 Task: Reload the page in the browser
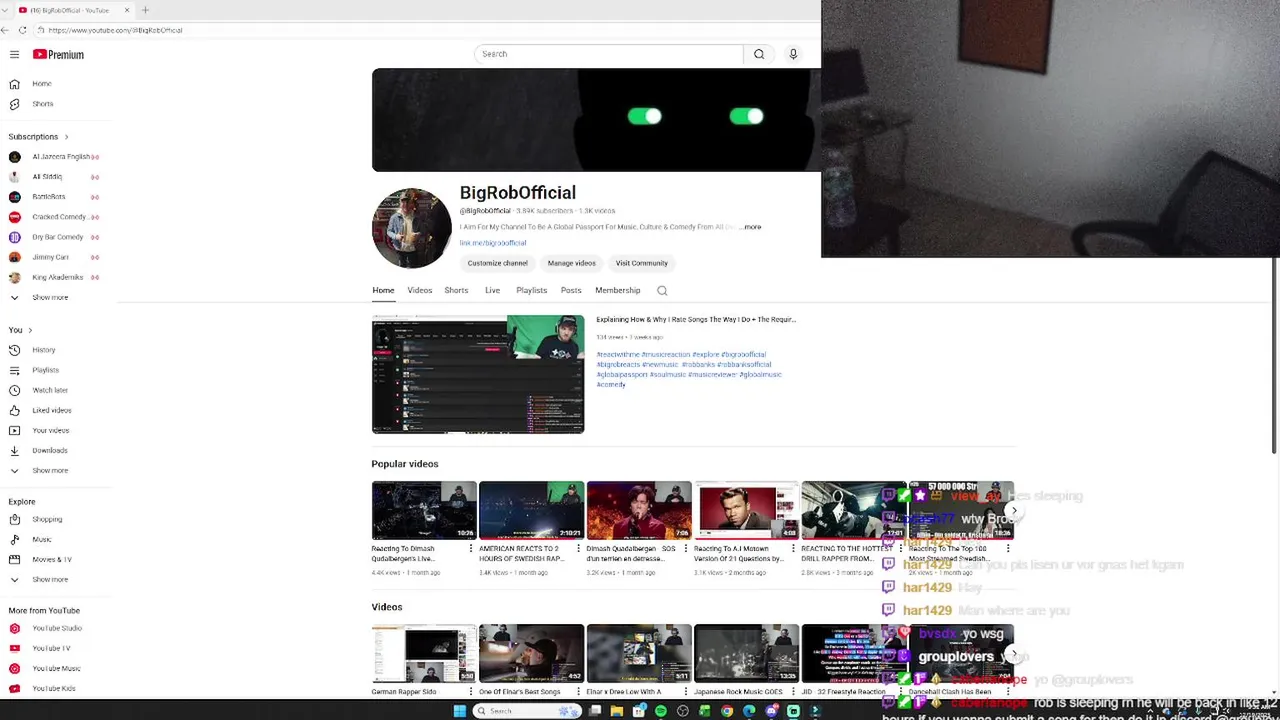[x=23, y=30]
